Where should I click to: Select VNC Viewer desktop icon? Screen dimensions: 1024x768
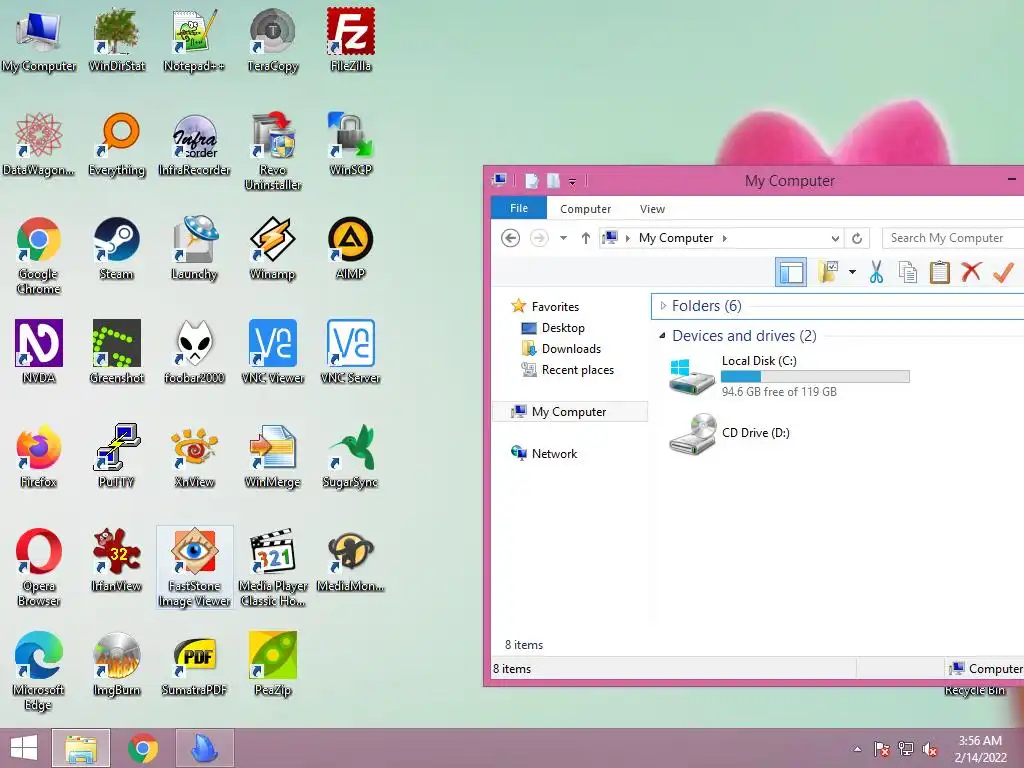click(272, 351)
